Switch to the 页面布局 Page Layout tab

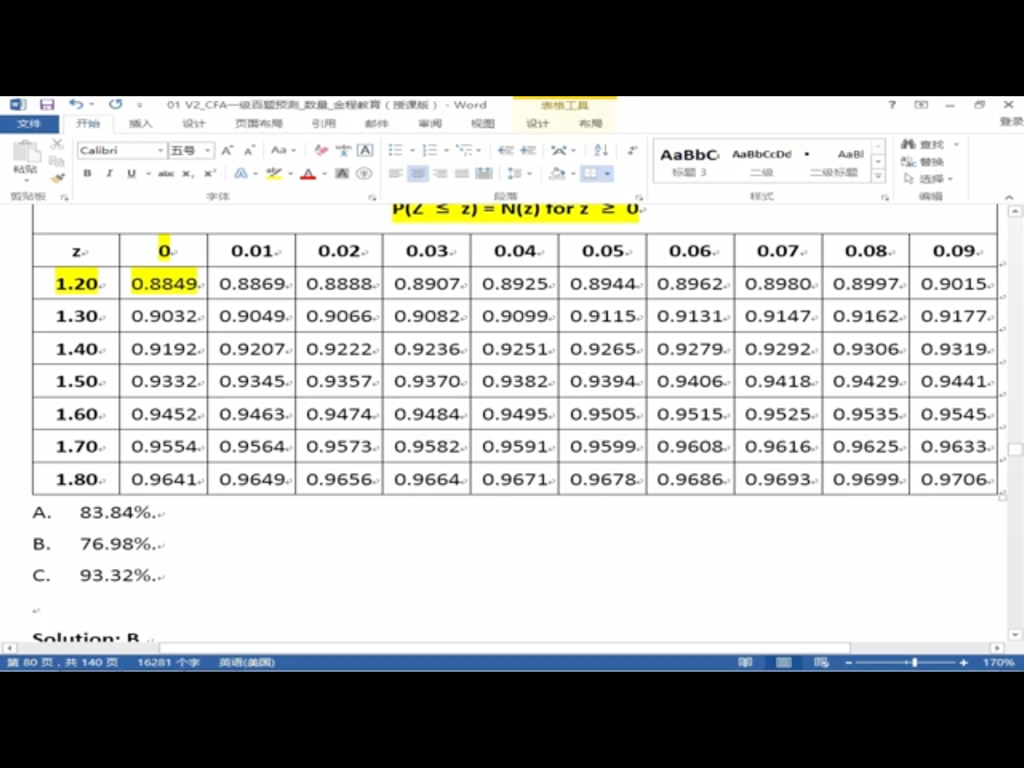point(259,123)
